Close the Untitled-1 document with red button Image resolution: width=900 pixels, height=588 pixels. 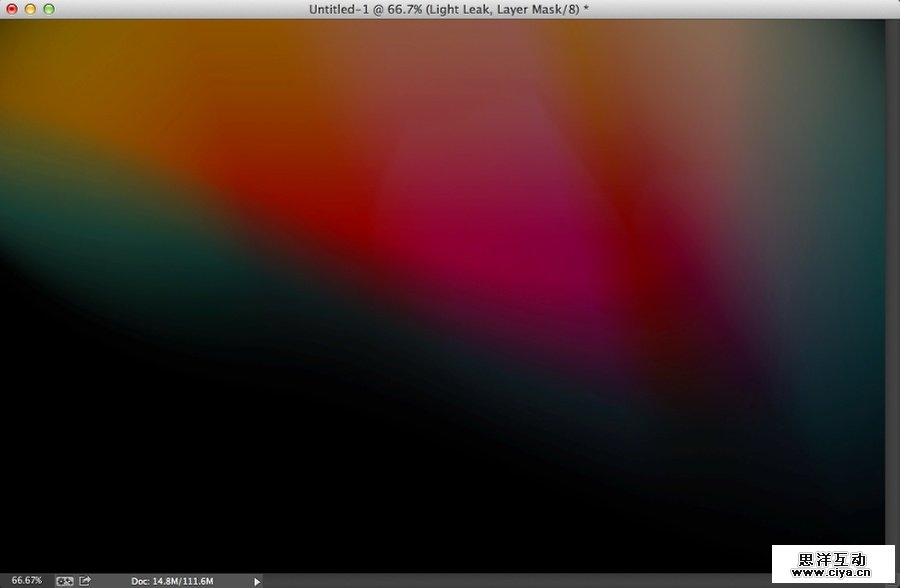(x=12, y=9)
